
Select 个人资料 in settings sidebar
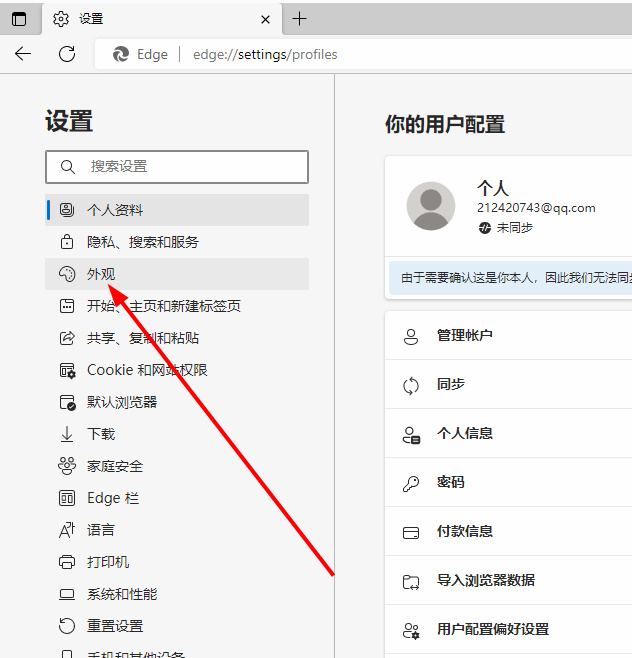pyautogui.click(x=115, y=210)
